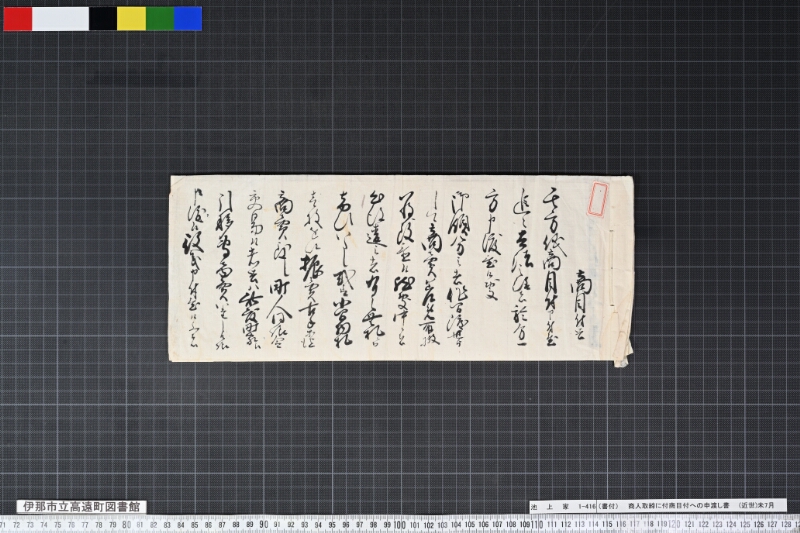Image resolution: width=800 pixels, height=533 pixels.
Task: Click the catalog caption label at bottom right
Action: coord(657,506)
